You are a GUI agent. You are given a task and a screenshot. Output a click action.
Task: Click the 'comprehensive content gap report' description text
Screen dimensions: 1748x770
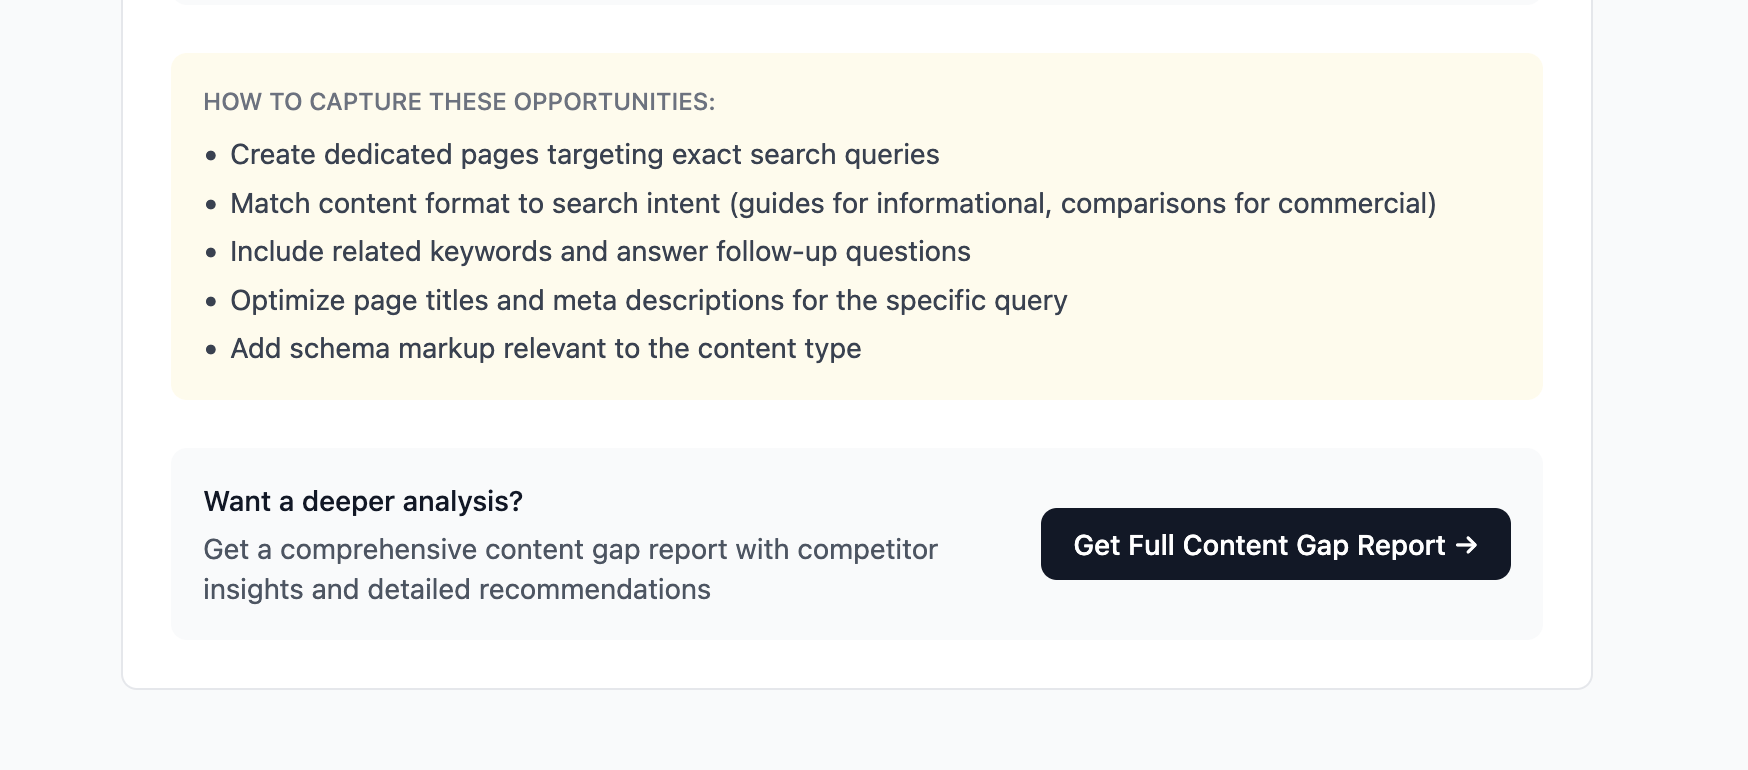tap(570, 569)
